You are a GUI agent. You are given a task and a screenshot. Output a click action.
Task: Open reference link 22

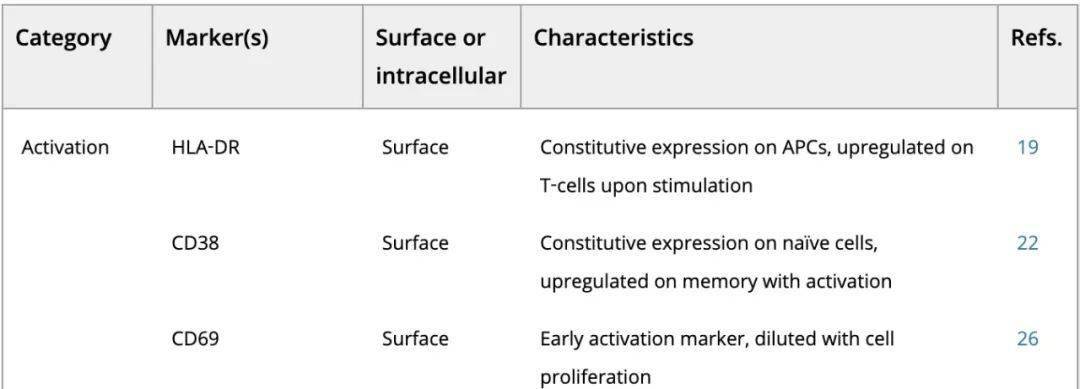(x=1027, y=243)
